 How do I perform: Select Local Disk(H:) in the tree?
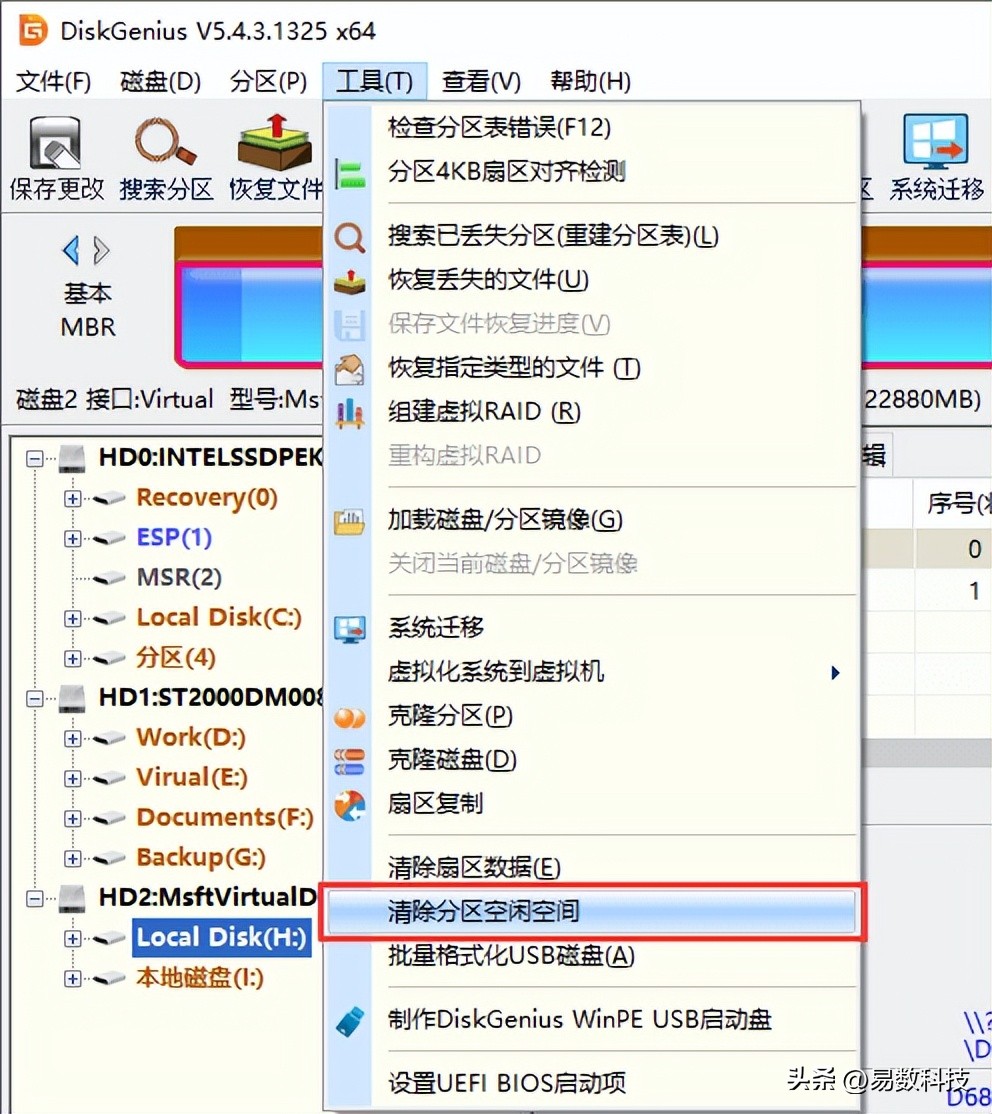(222, 938)
